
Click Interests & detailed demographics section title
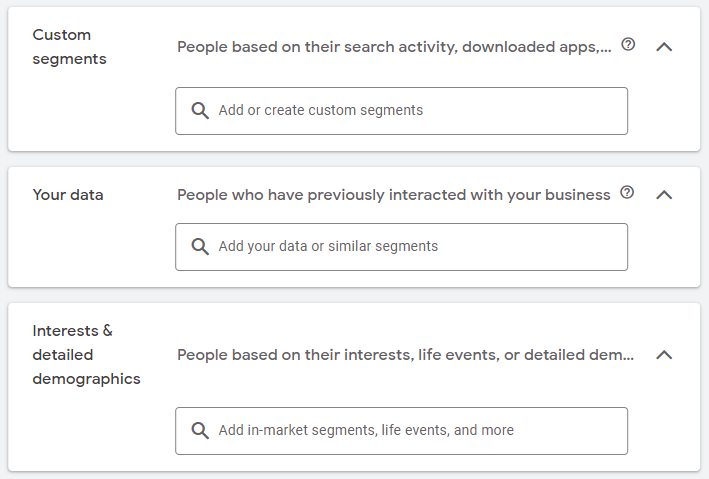point(86,355)
